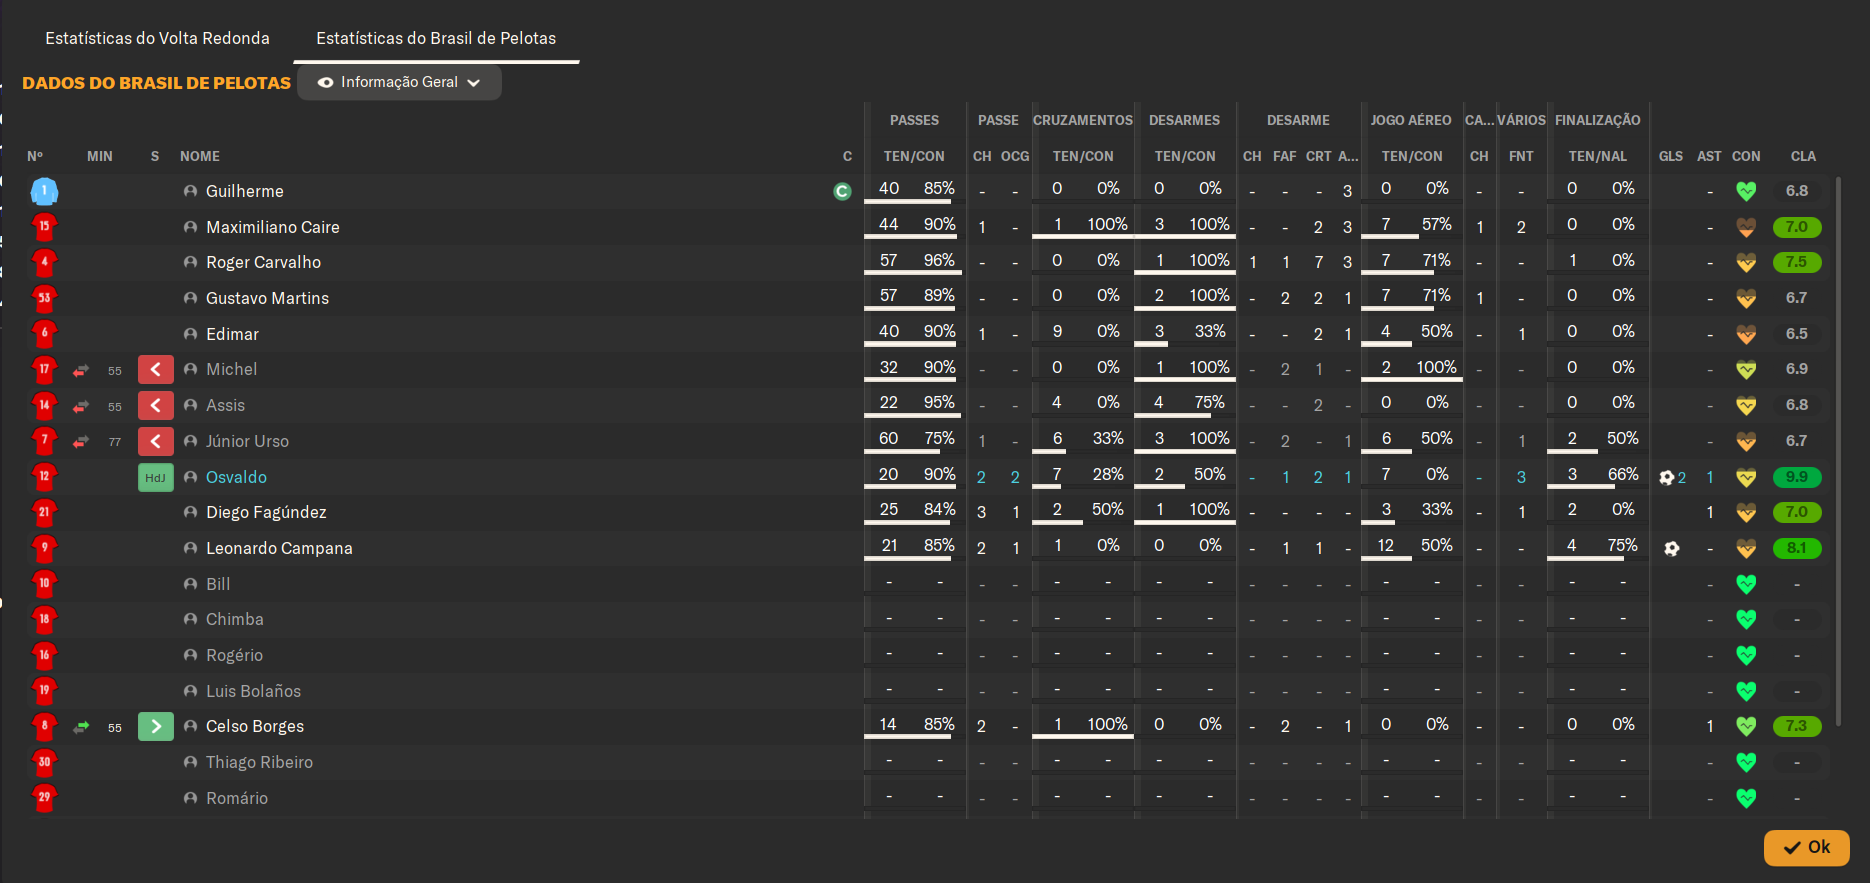The image size is (1870, 883).
Task: Sort by the CRT column header
Action: click(1319, 156)
